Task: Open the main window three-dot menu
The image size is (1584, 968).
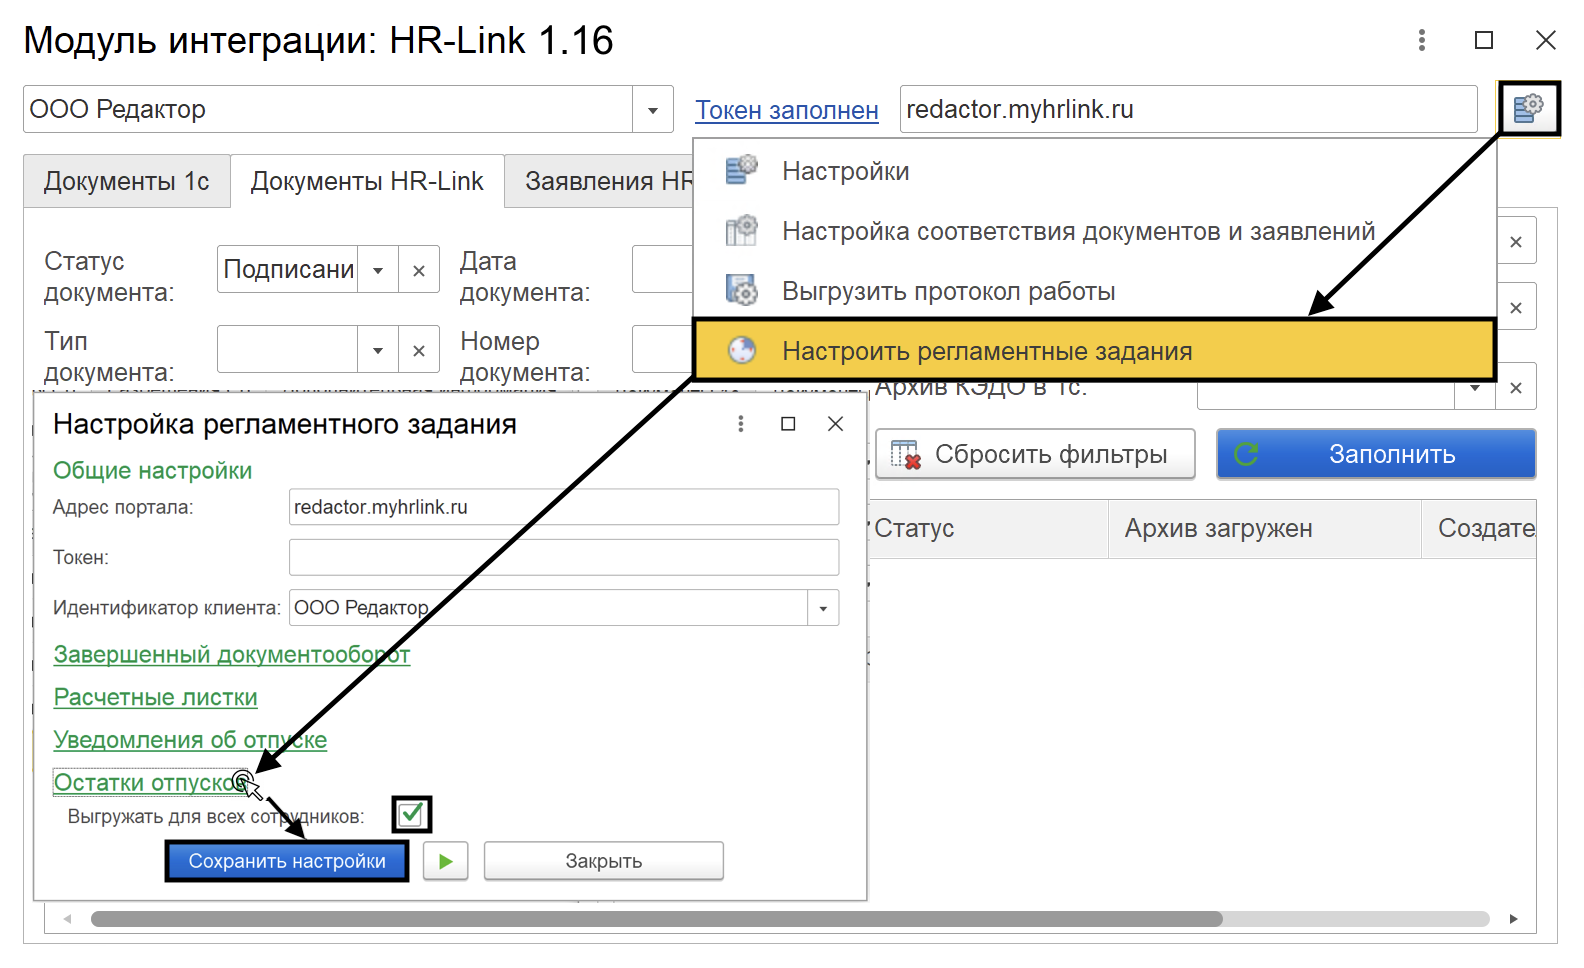Action: [x=1421, y=40]
